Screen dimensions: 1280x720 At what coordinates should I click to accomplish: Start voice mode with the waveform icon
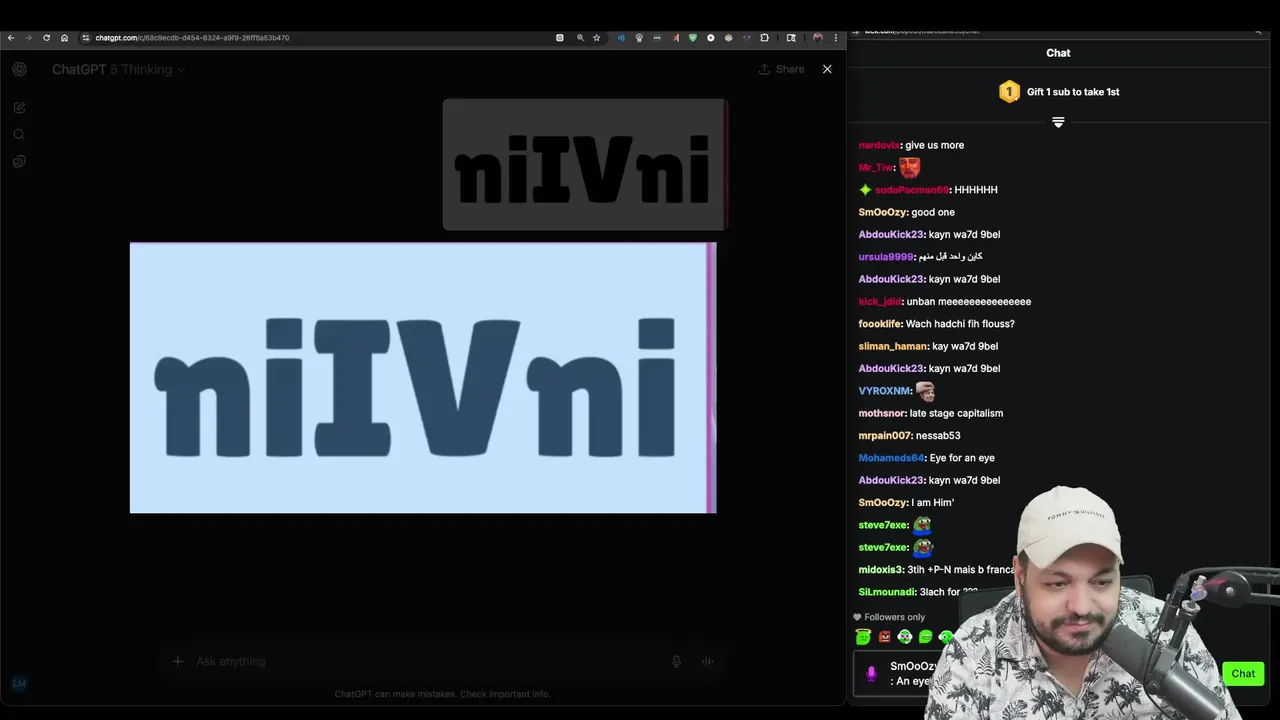(x=707, y=661)
